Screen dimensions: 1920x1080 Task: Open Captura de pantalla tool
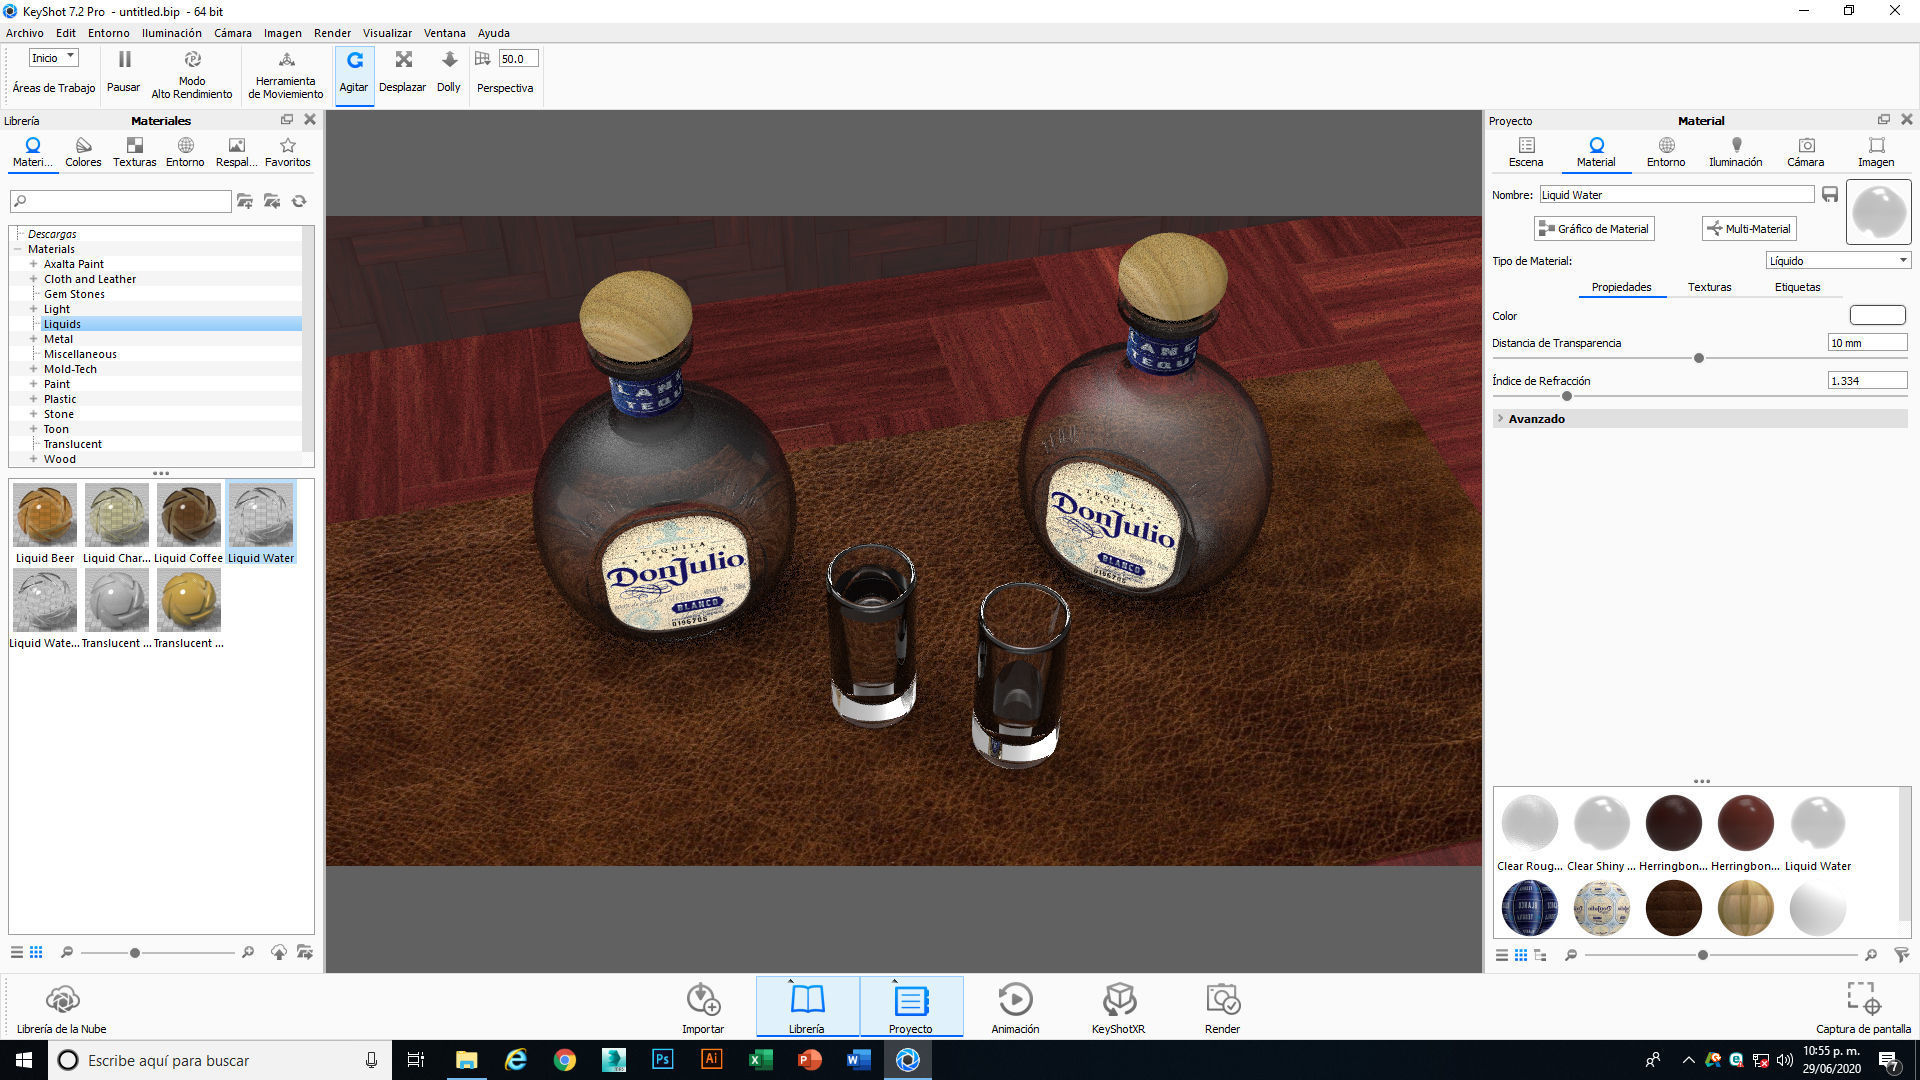click(1863, 999)
